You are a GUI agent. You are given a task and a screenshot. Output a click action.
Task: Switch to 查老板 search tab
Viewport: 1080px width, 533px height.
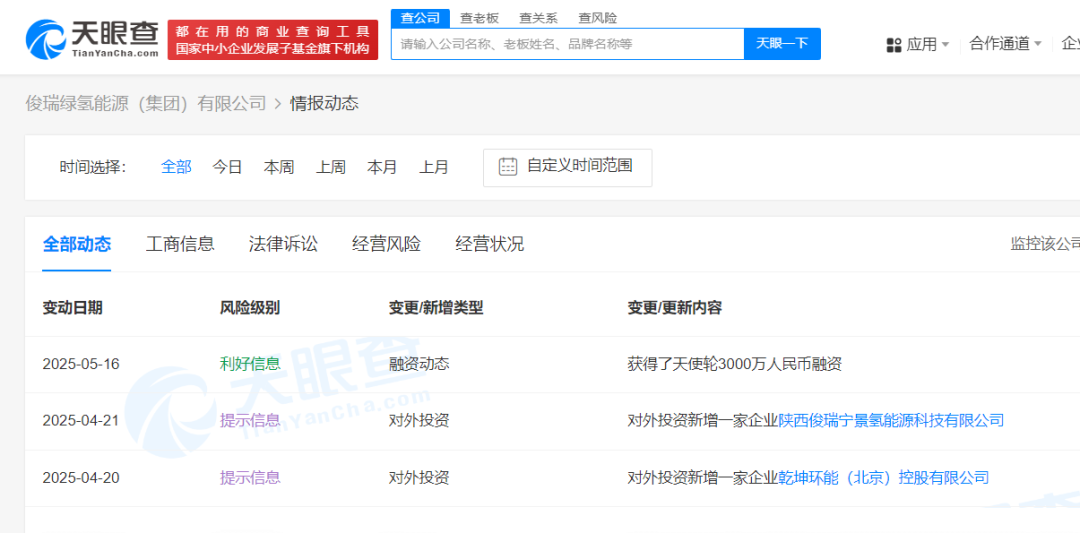[x=479, y=19]
